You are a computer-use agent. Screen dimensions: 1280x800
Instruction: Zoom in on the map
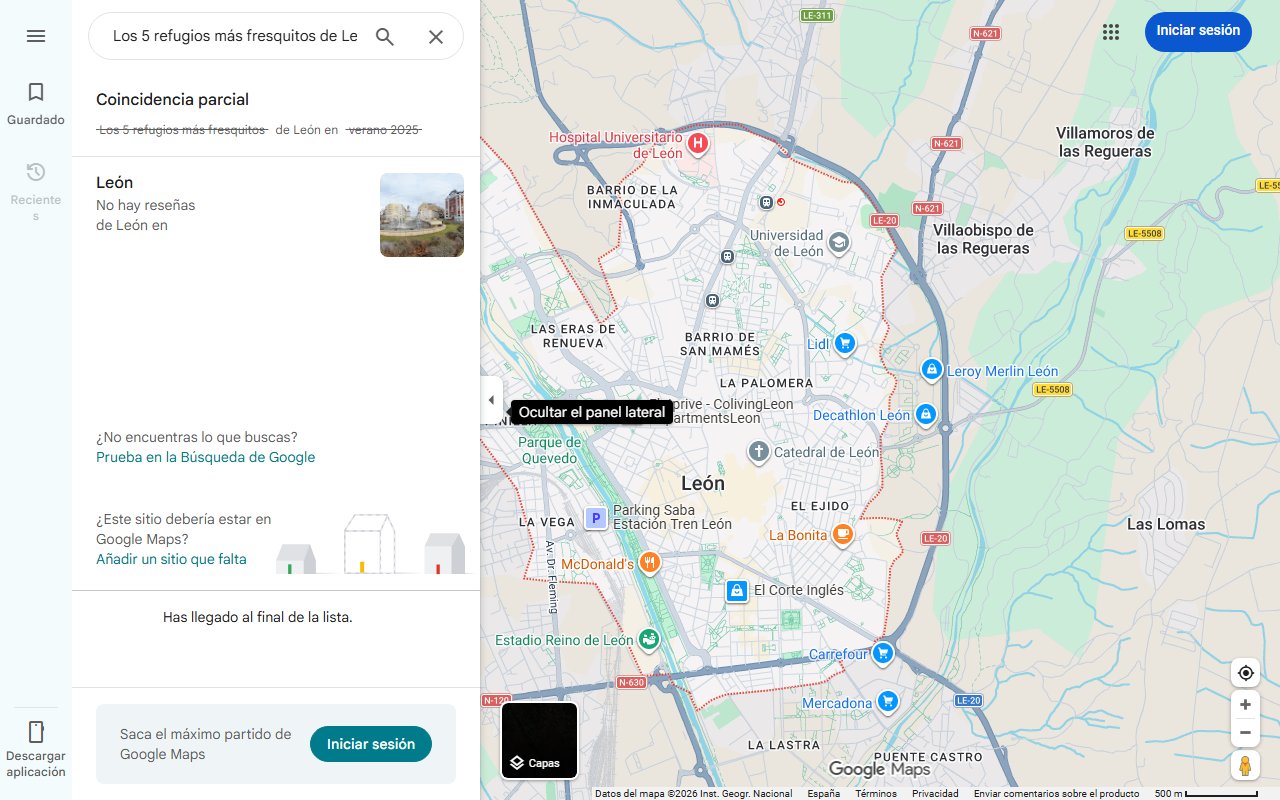click(1245, 705)
